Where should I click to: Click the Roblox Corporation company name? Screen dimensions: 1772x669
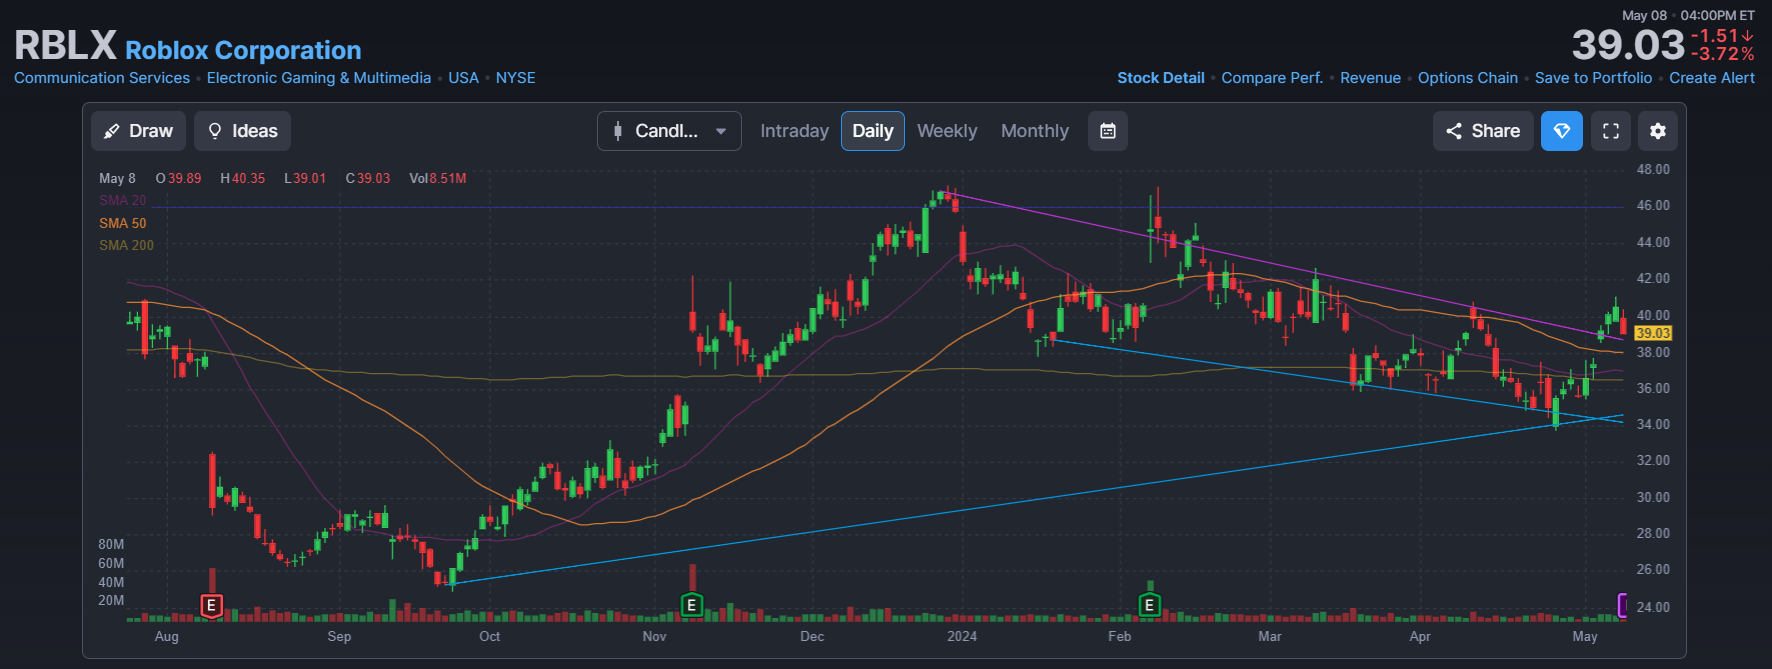[x=243, y=50]
